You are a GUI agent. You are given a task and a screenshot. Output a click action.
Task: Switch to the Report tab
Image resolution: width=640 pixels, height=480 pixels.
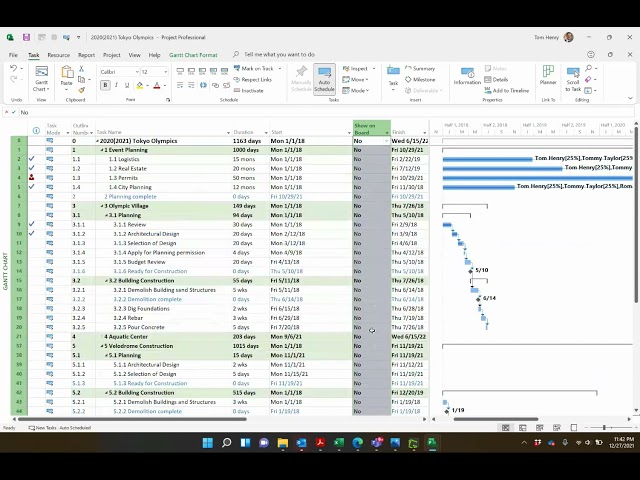tap(87, 55)
